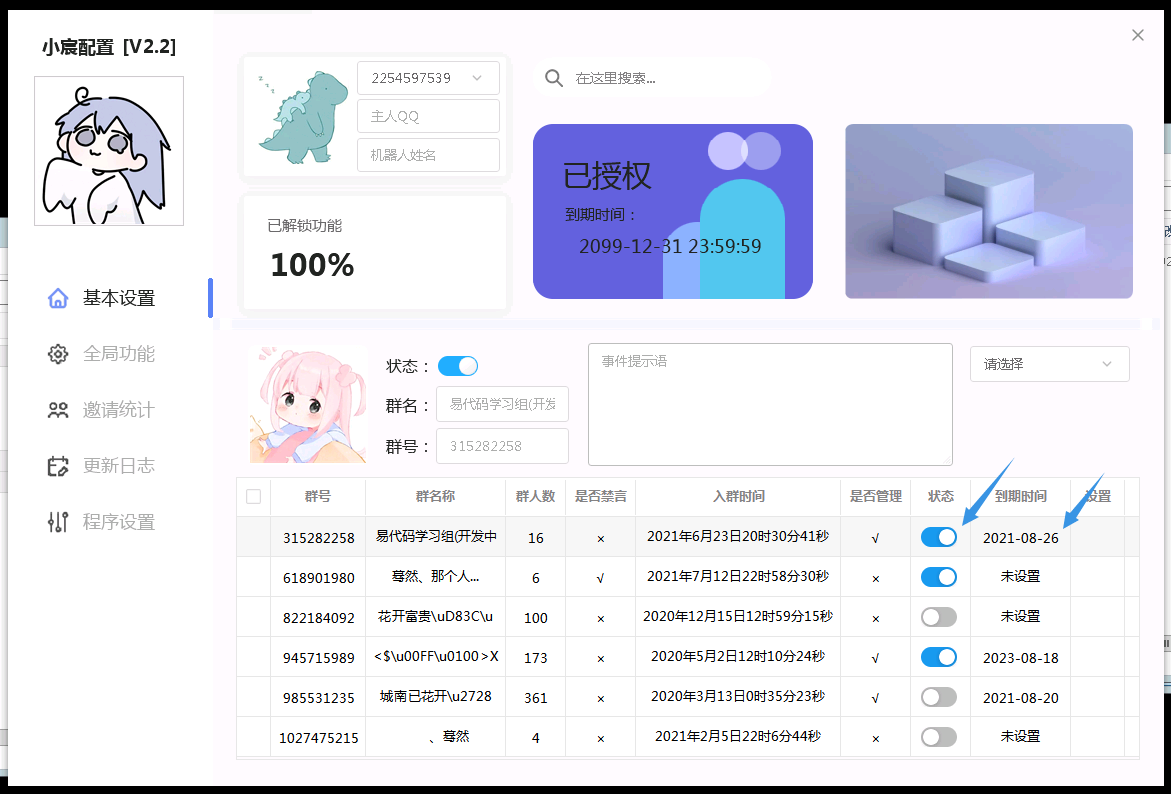Click group name 城南已花开\u2728

[435, 696]
